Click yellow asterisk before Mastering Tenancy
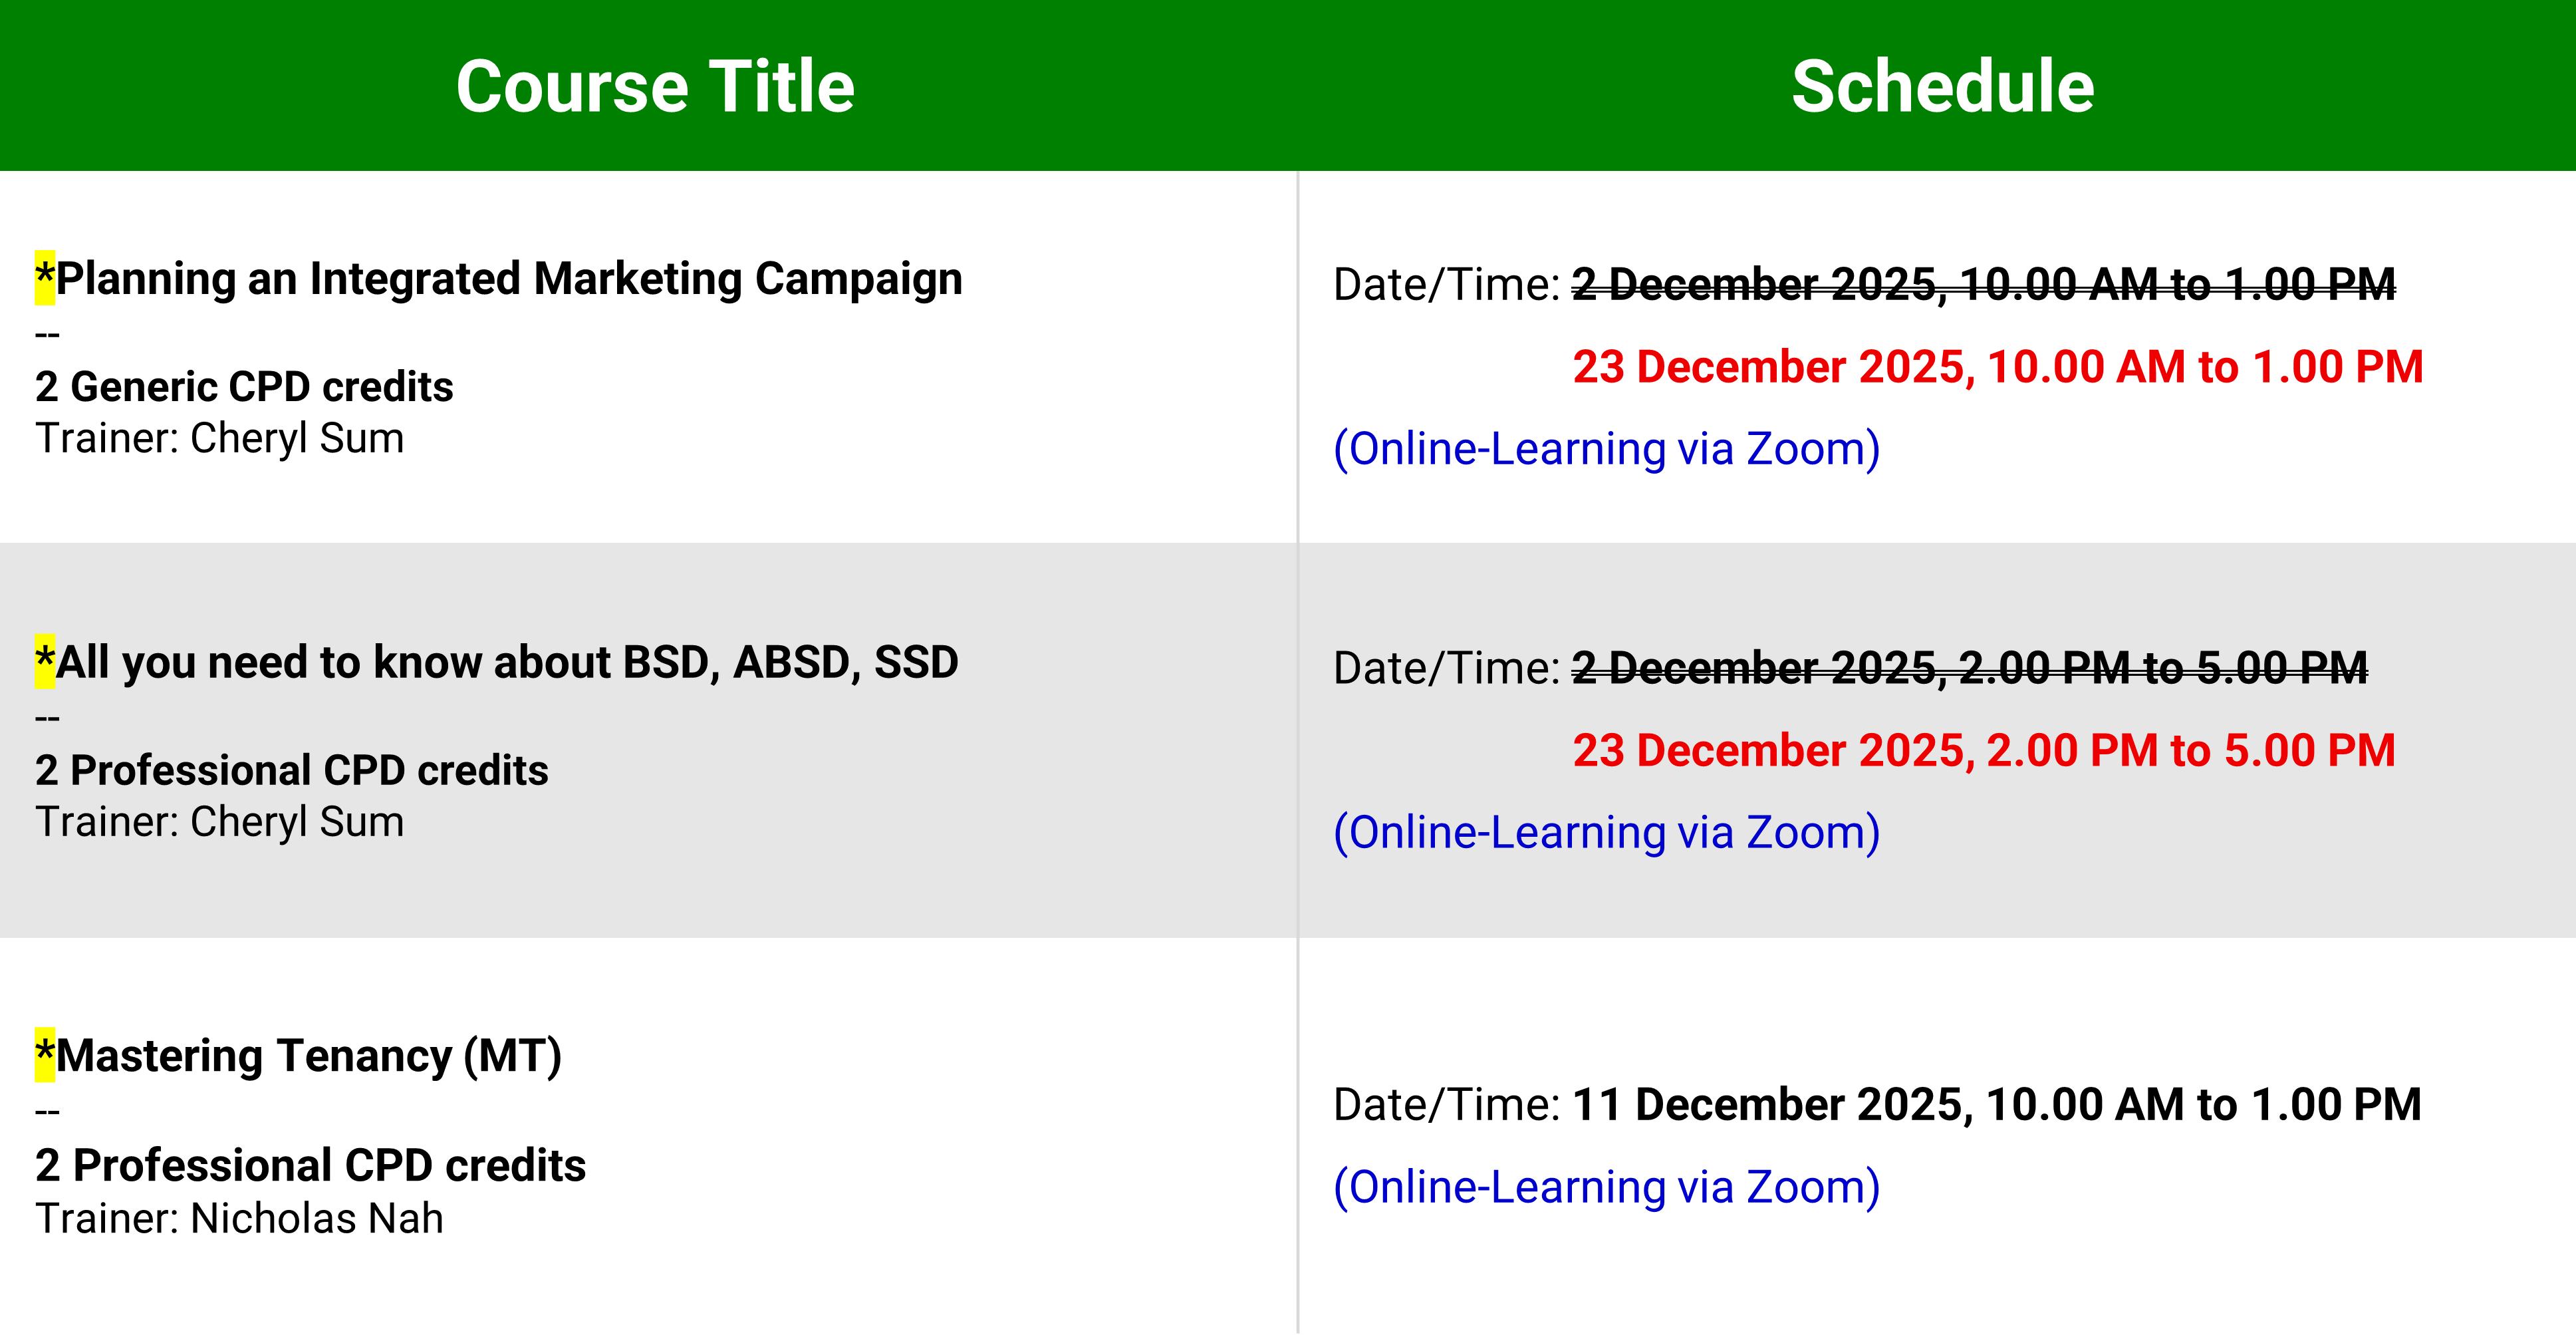 45,1055
